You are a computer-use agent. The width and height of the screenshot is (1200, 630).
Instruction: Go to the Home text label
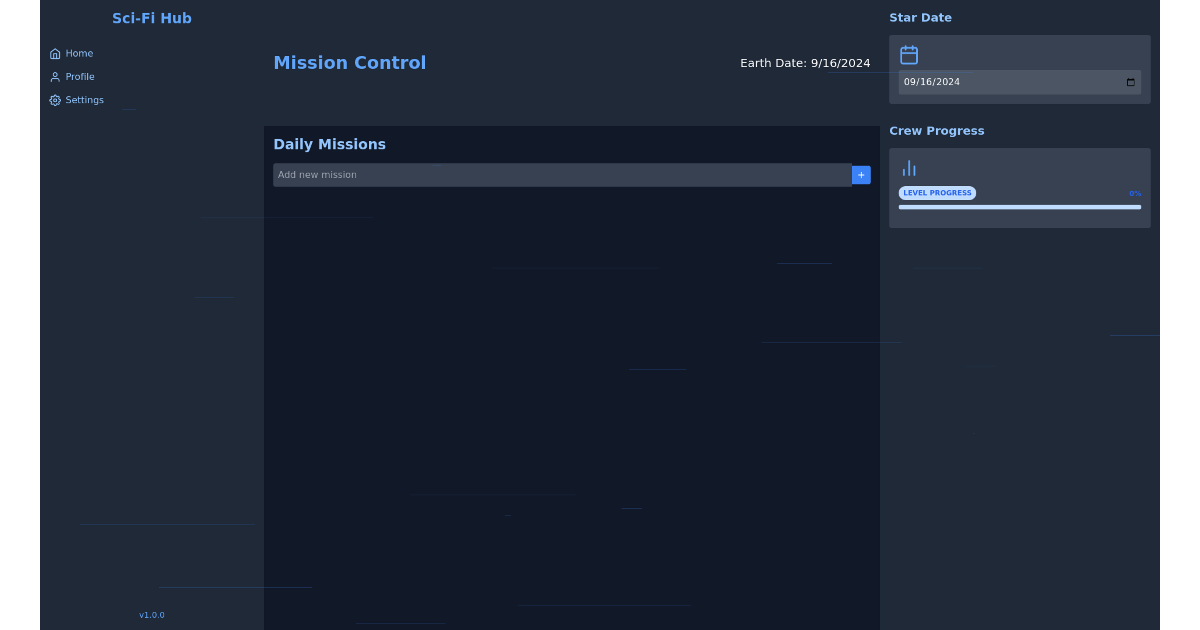pyautogui.click(x=79, y=54)
